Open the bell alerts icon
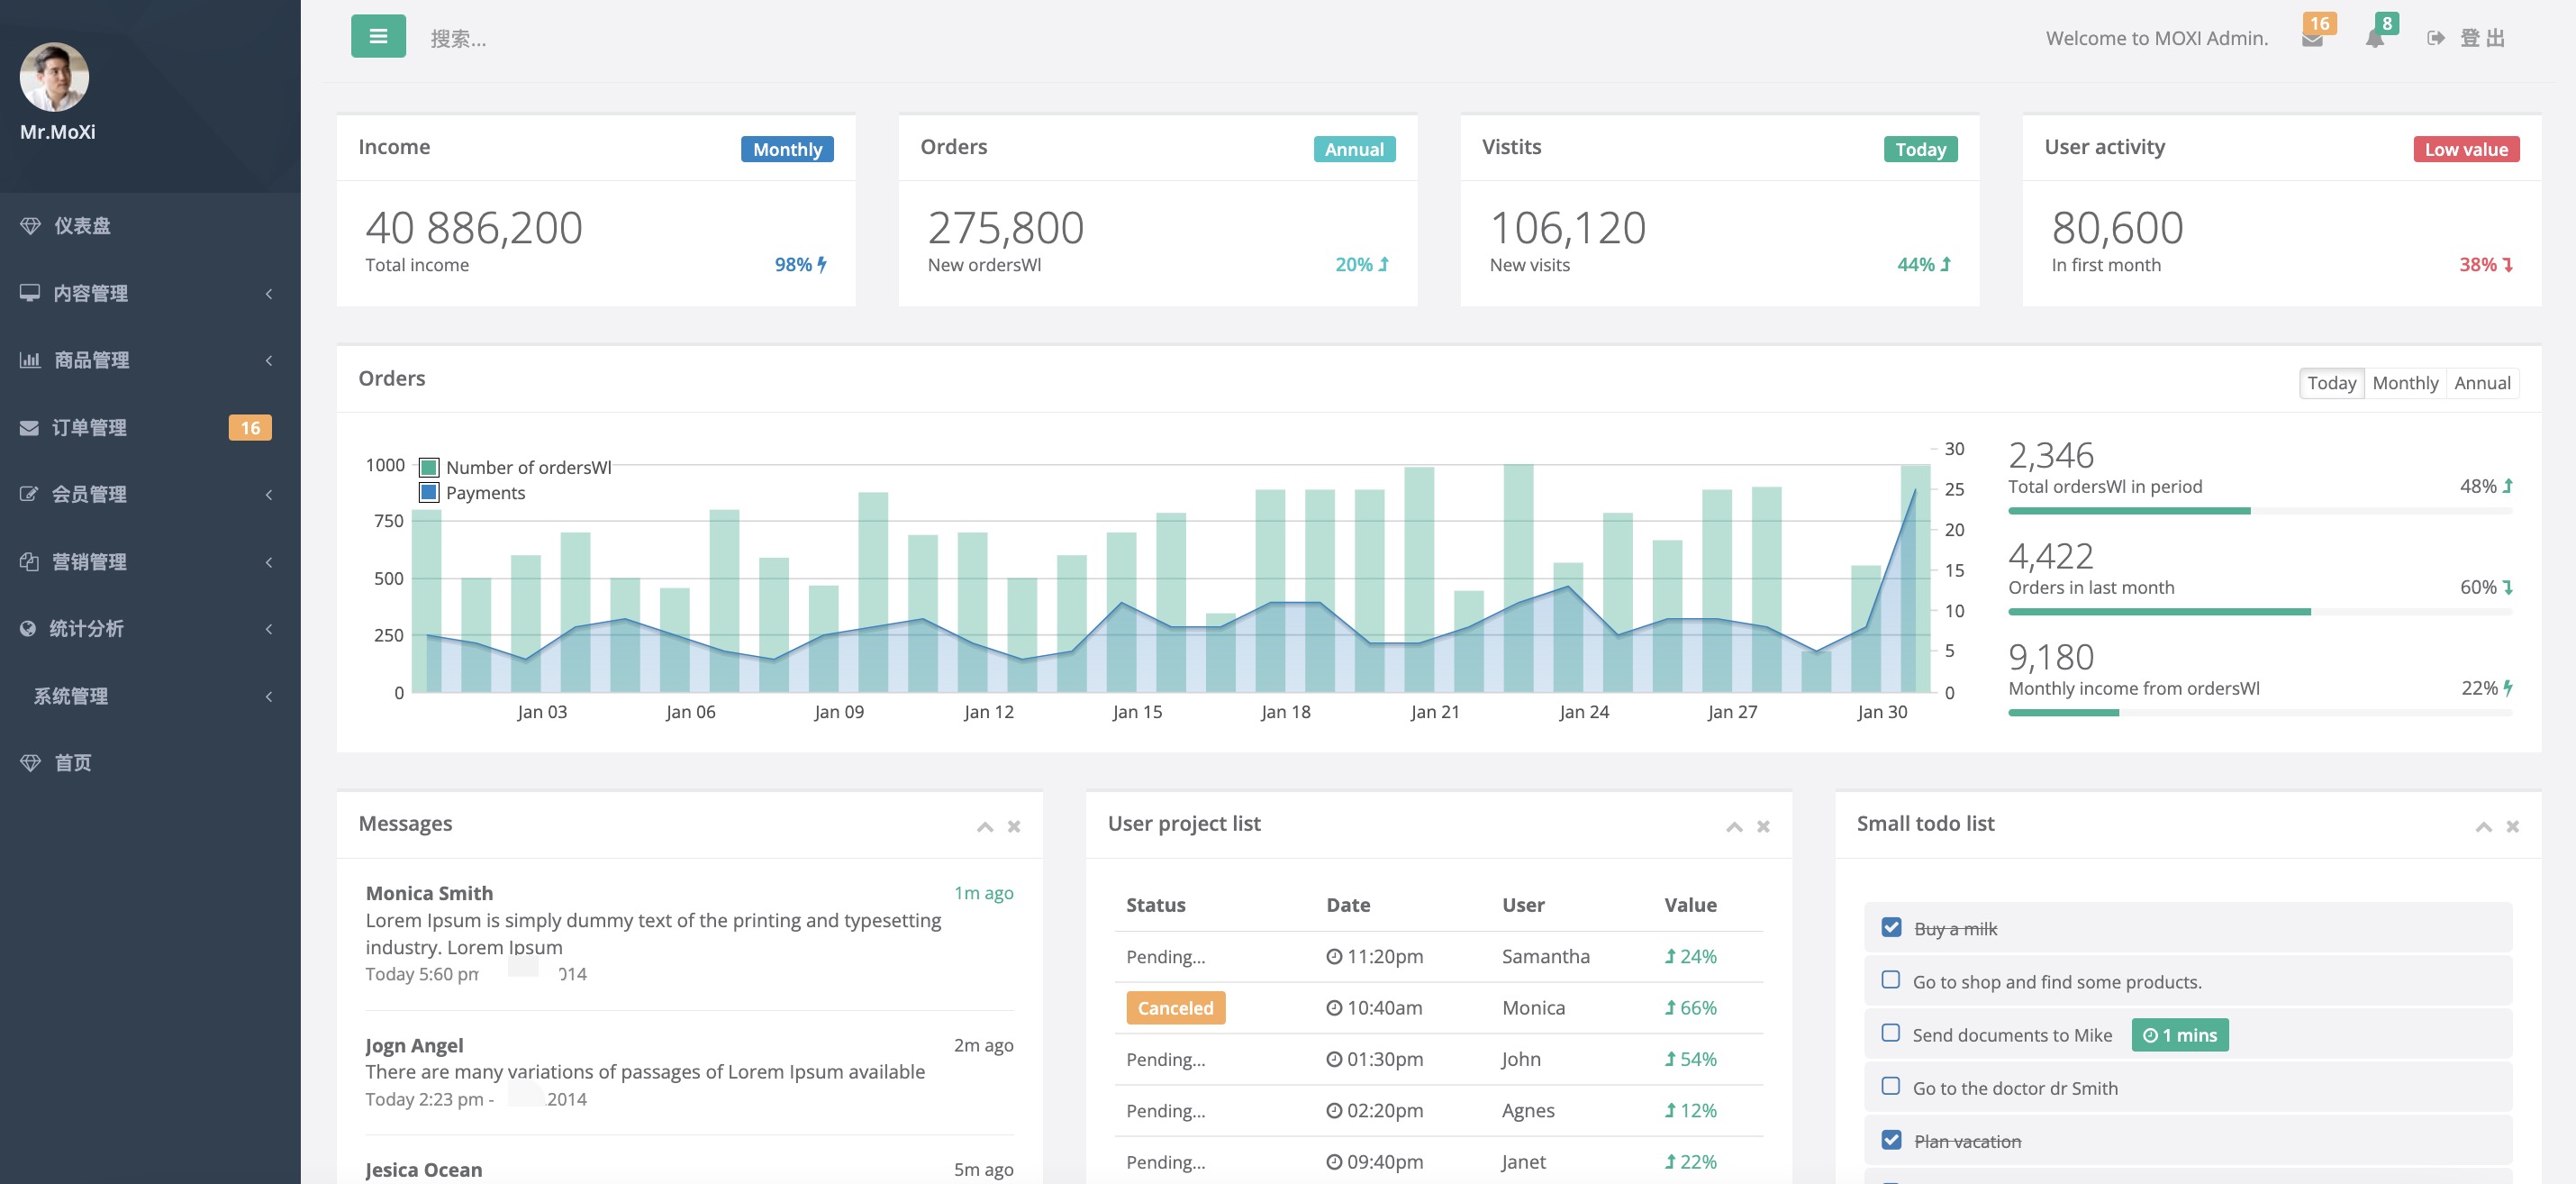 pyautogui.click(x=2374, y=39)
